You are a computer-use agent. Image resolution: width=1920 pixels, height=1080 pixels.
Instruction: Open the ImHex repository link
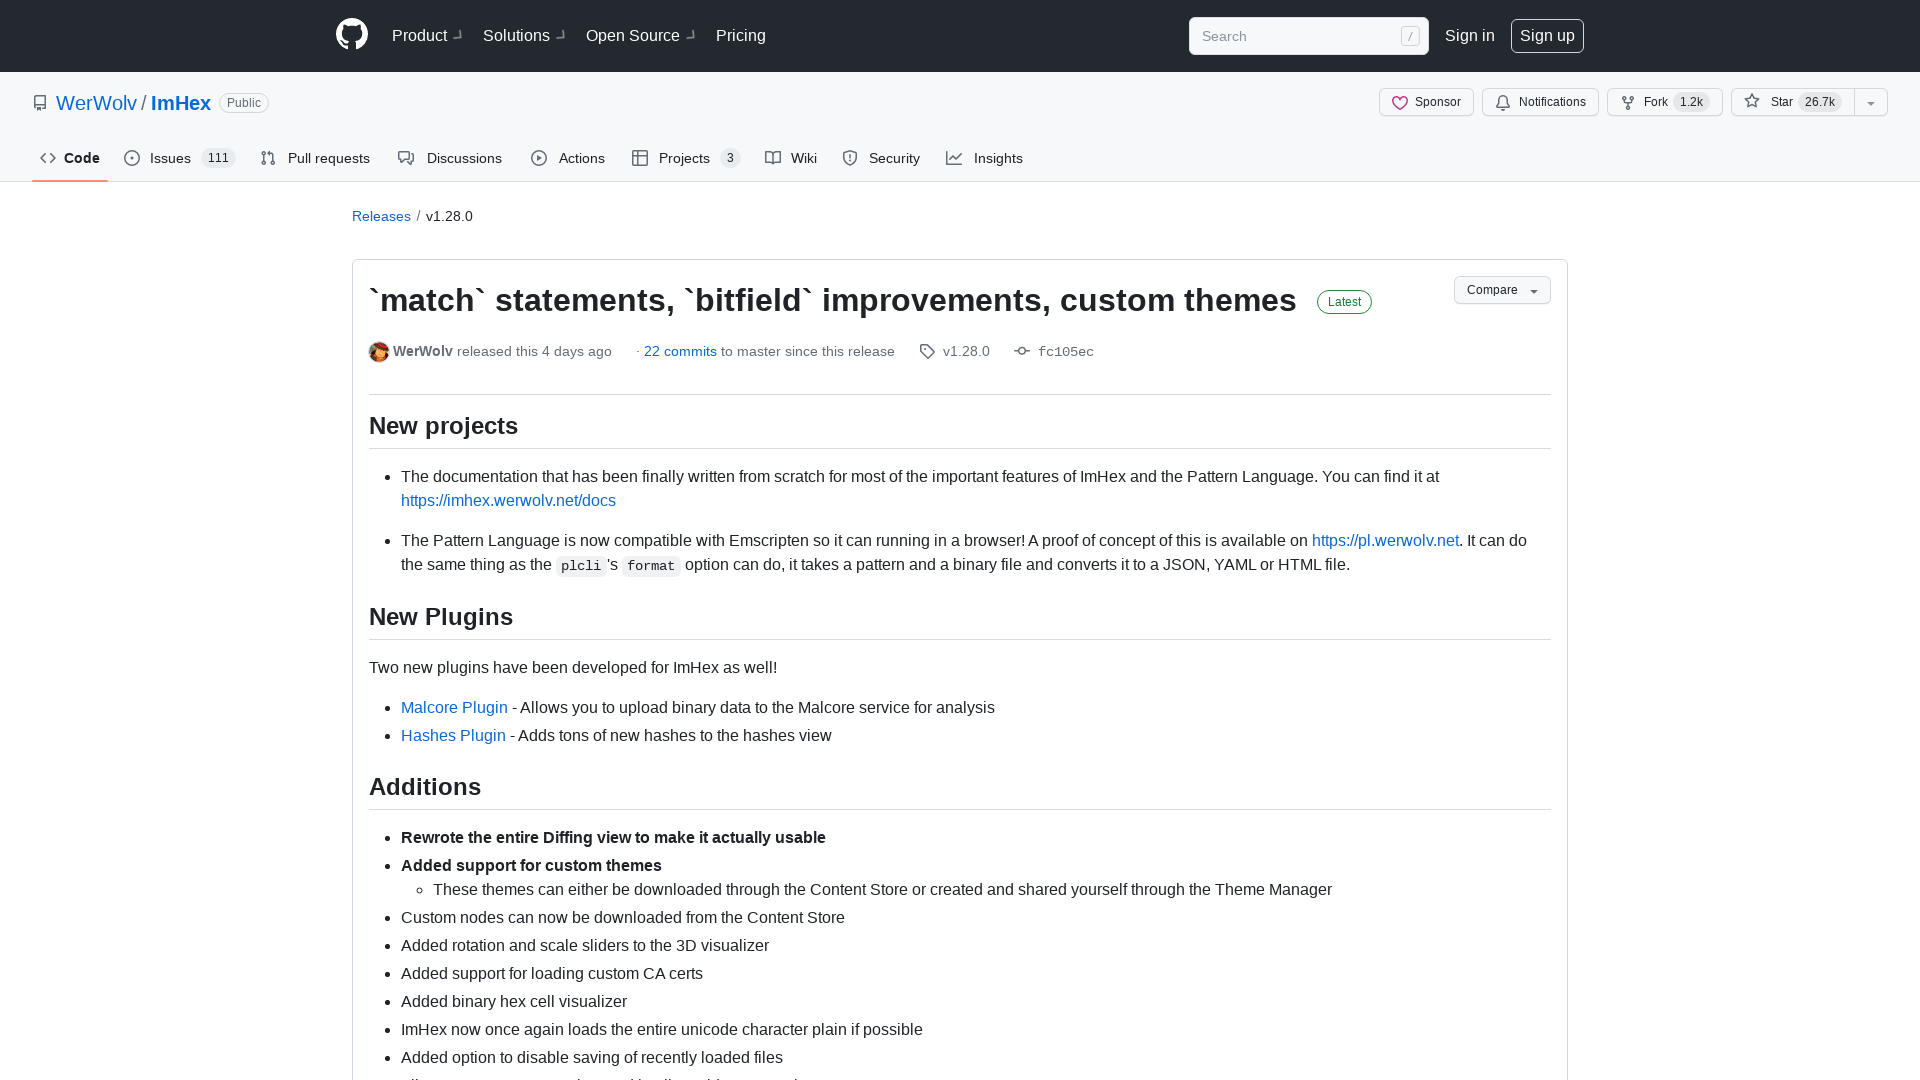pos(181,103)
